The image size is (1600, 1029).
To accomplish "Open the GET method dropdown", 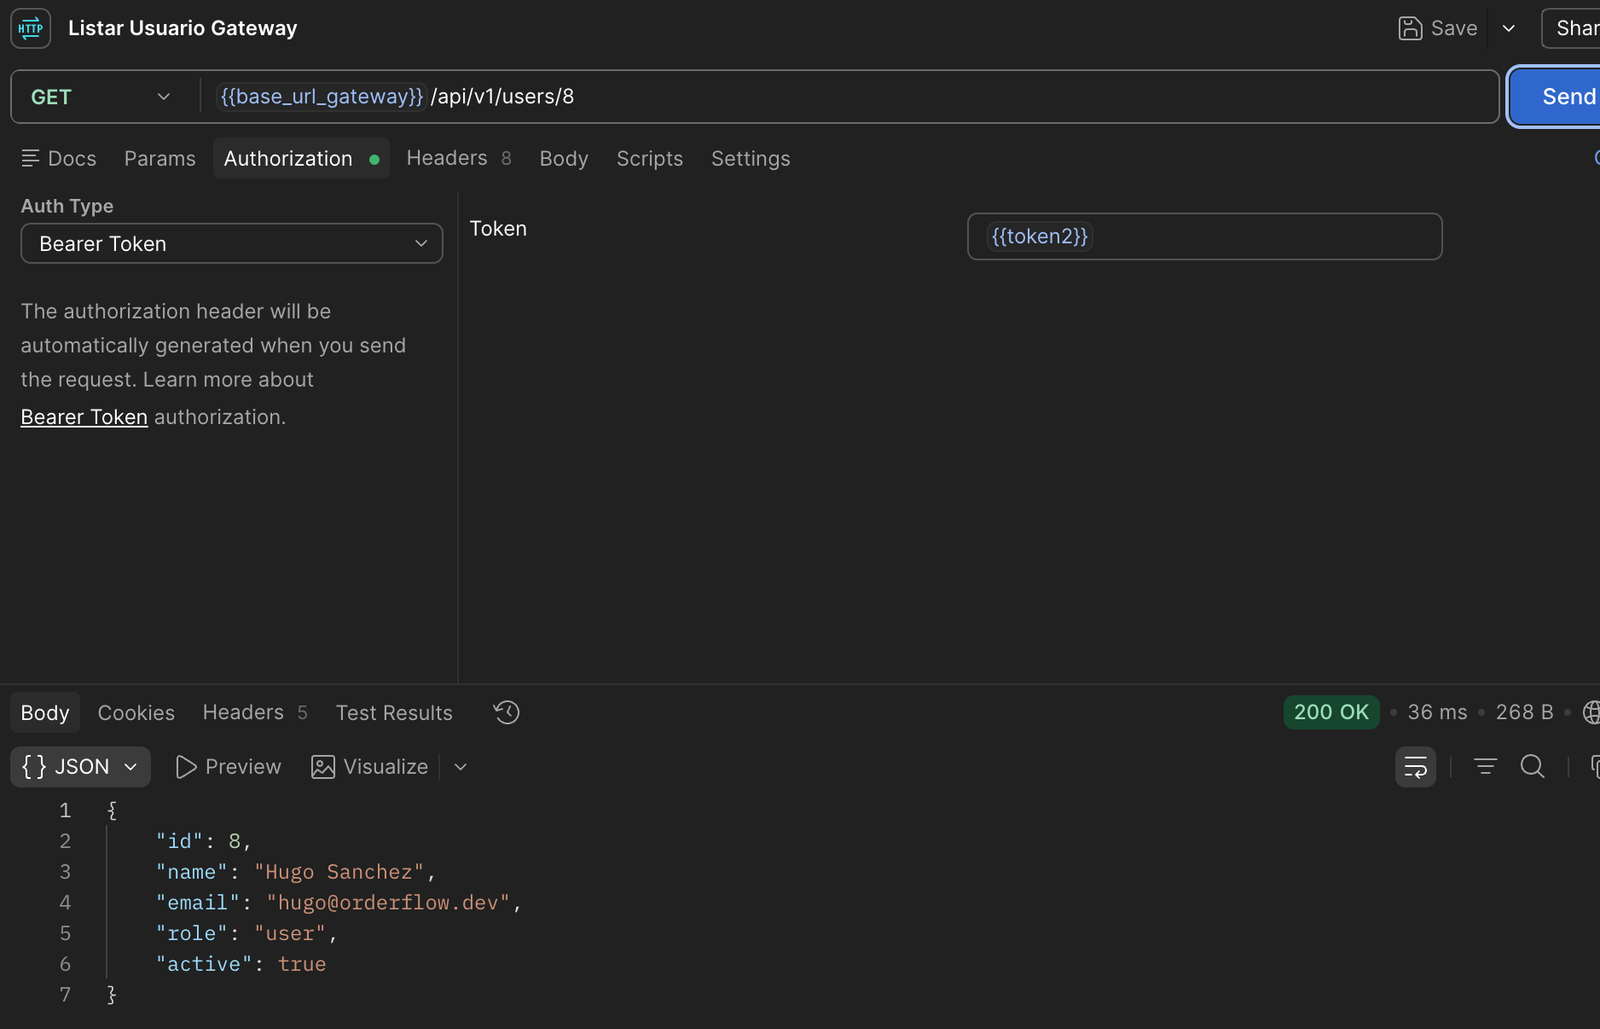I will (100, 97).
